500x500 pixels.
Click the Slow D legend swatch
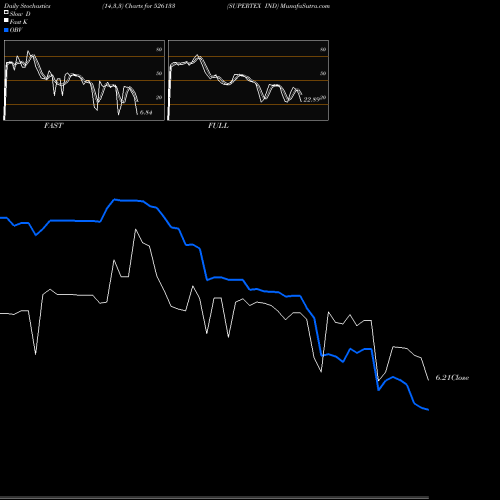click(6, 13)
